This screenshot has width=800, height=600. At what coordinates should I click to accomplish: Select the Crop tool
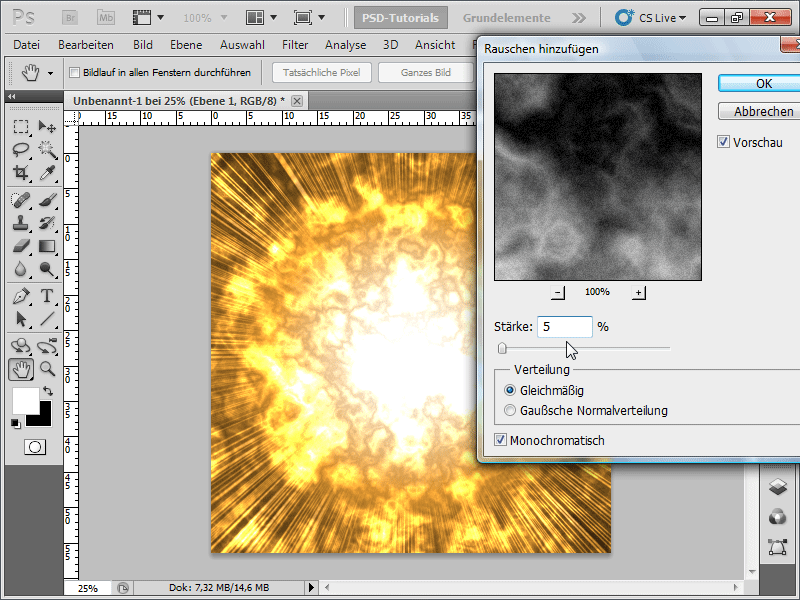click(20, 173)
